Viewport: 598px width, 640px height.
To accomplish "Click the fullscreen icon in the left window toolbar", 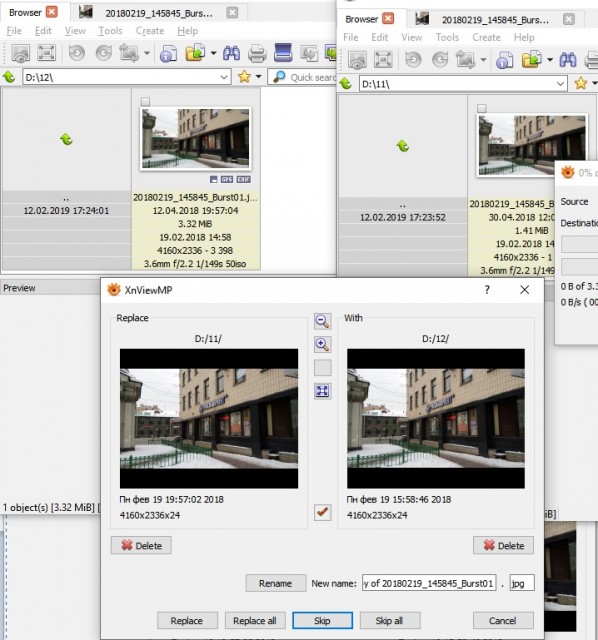I will coord(46,53).
